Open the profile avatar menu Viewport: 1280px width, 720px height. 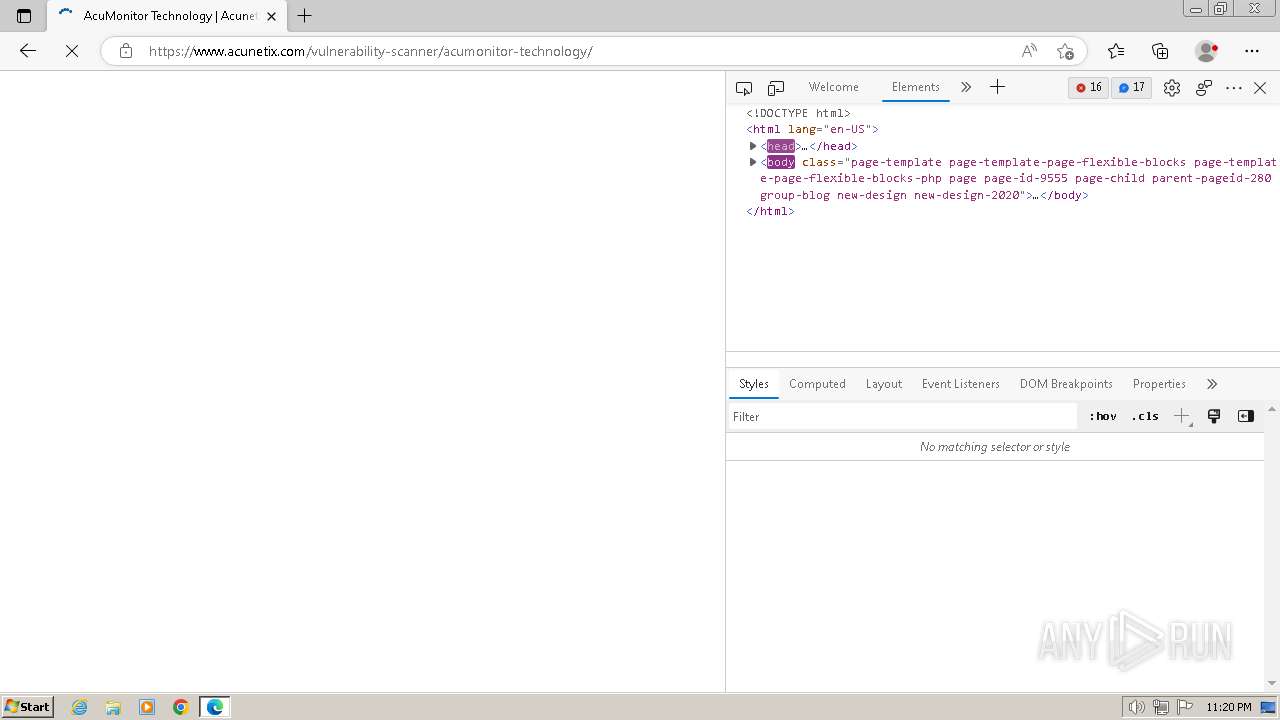tap(1206, 51)
